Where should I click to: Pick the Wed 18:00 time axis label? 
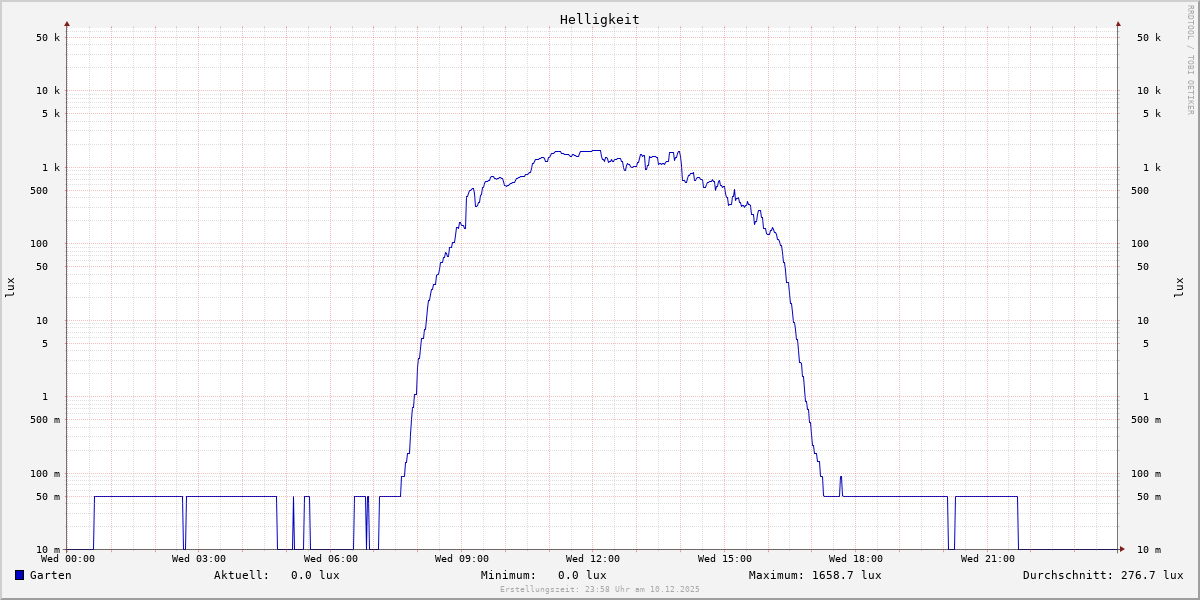point(855,559)
